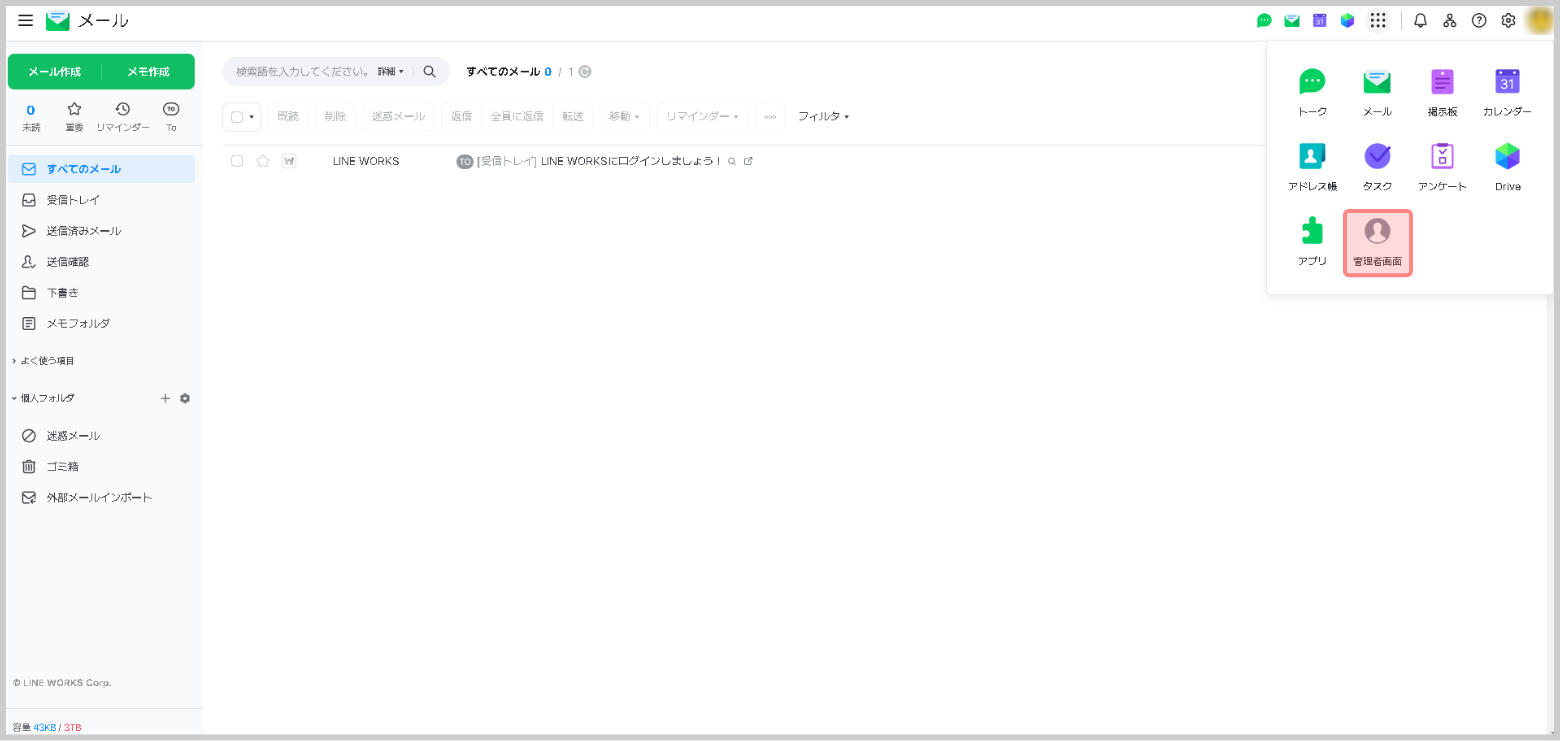Expand the よく使う項目 section
Viewport: 1560px width, 741px height.
[x=44, y=361]
